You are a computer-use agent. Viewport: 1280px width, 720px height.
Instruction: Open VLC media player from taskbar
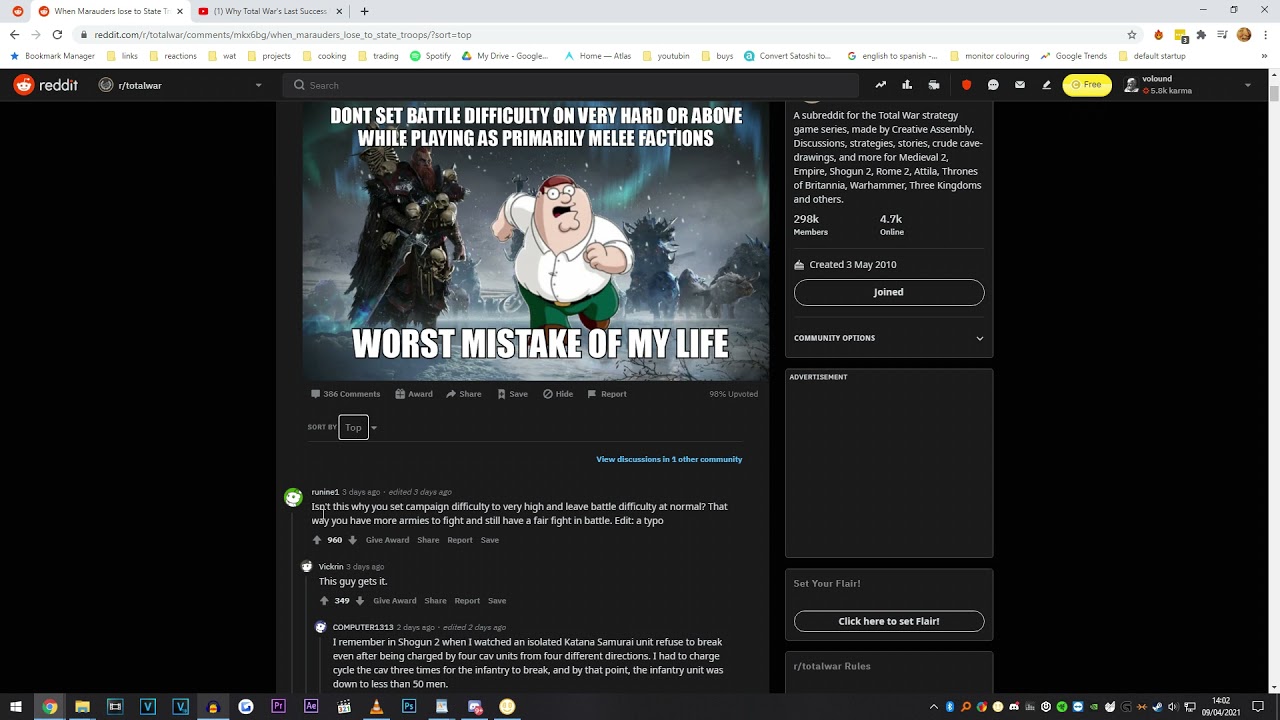click(376, 706)
